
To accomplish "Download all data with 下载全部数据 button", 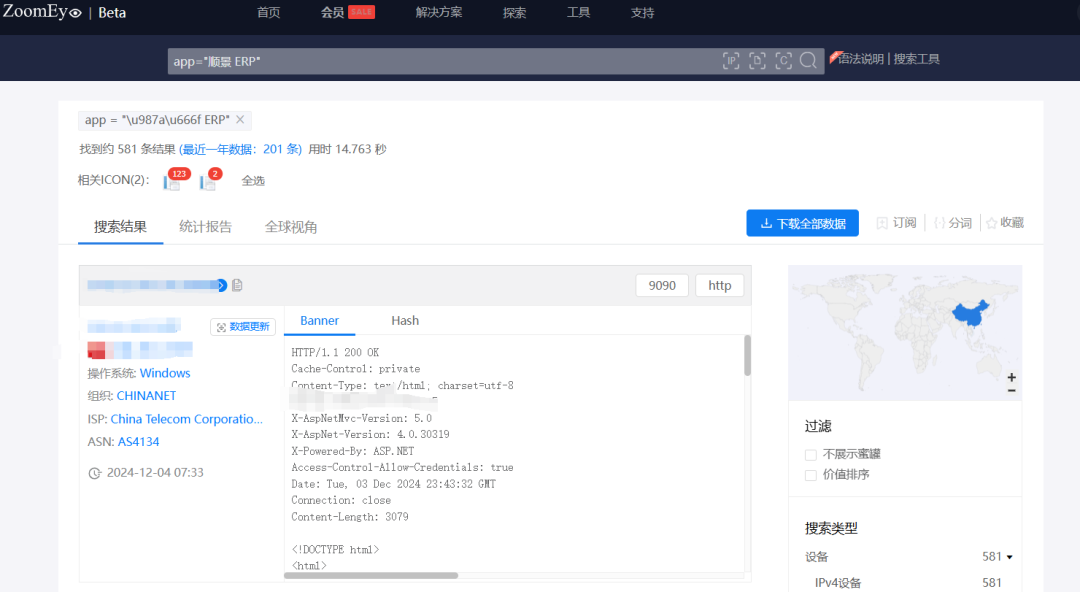I will pyautogui.click(x=802, y=223).
